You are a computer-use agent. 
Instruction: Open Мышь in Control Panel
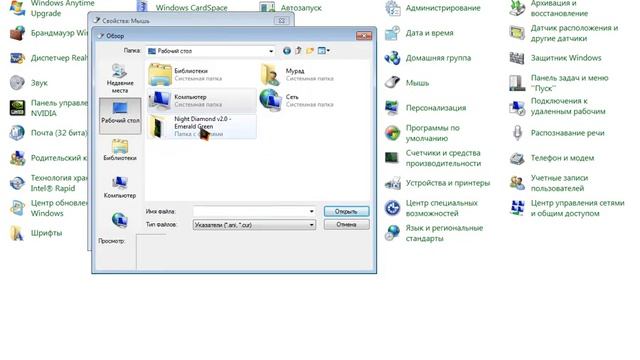[x=407, y=83]
